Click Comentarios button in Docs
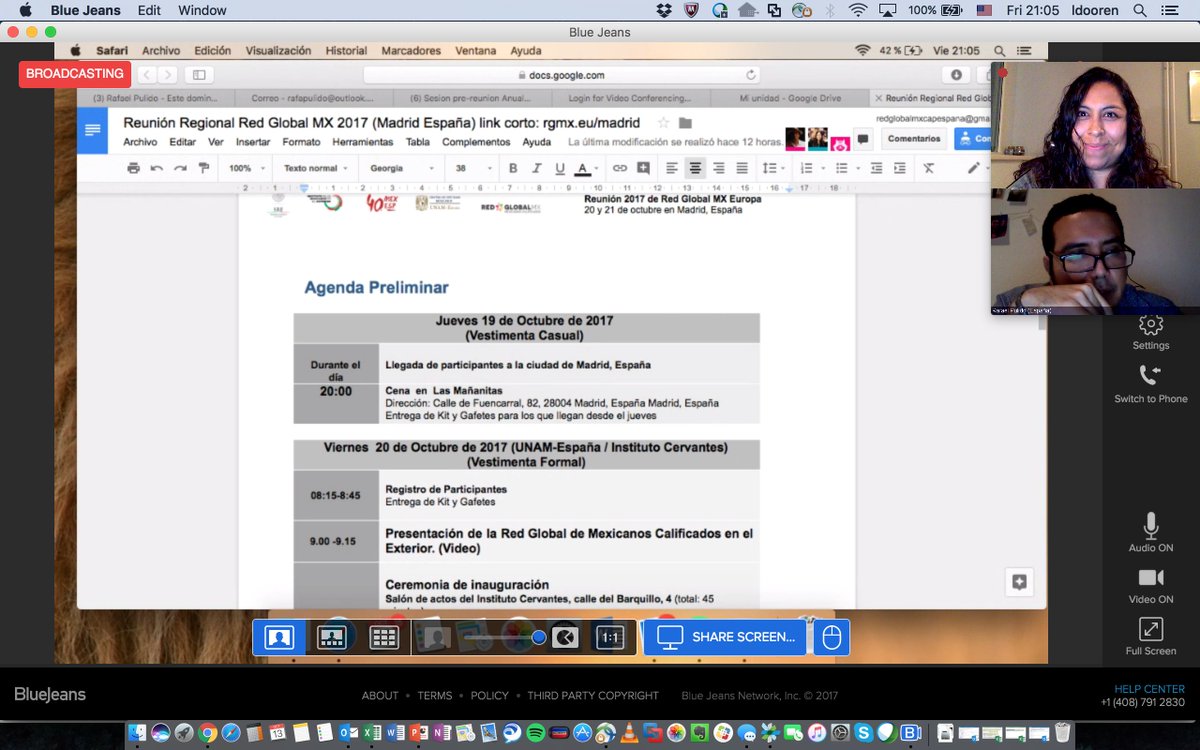 click(x=914, y=139)
